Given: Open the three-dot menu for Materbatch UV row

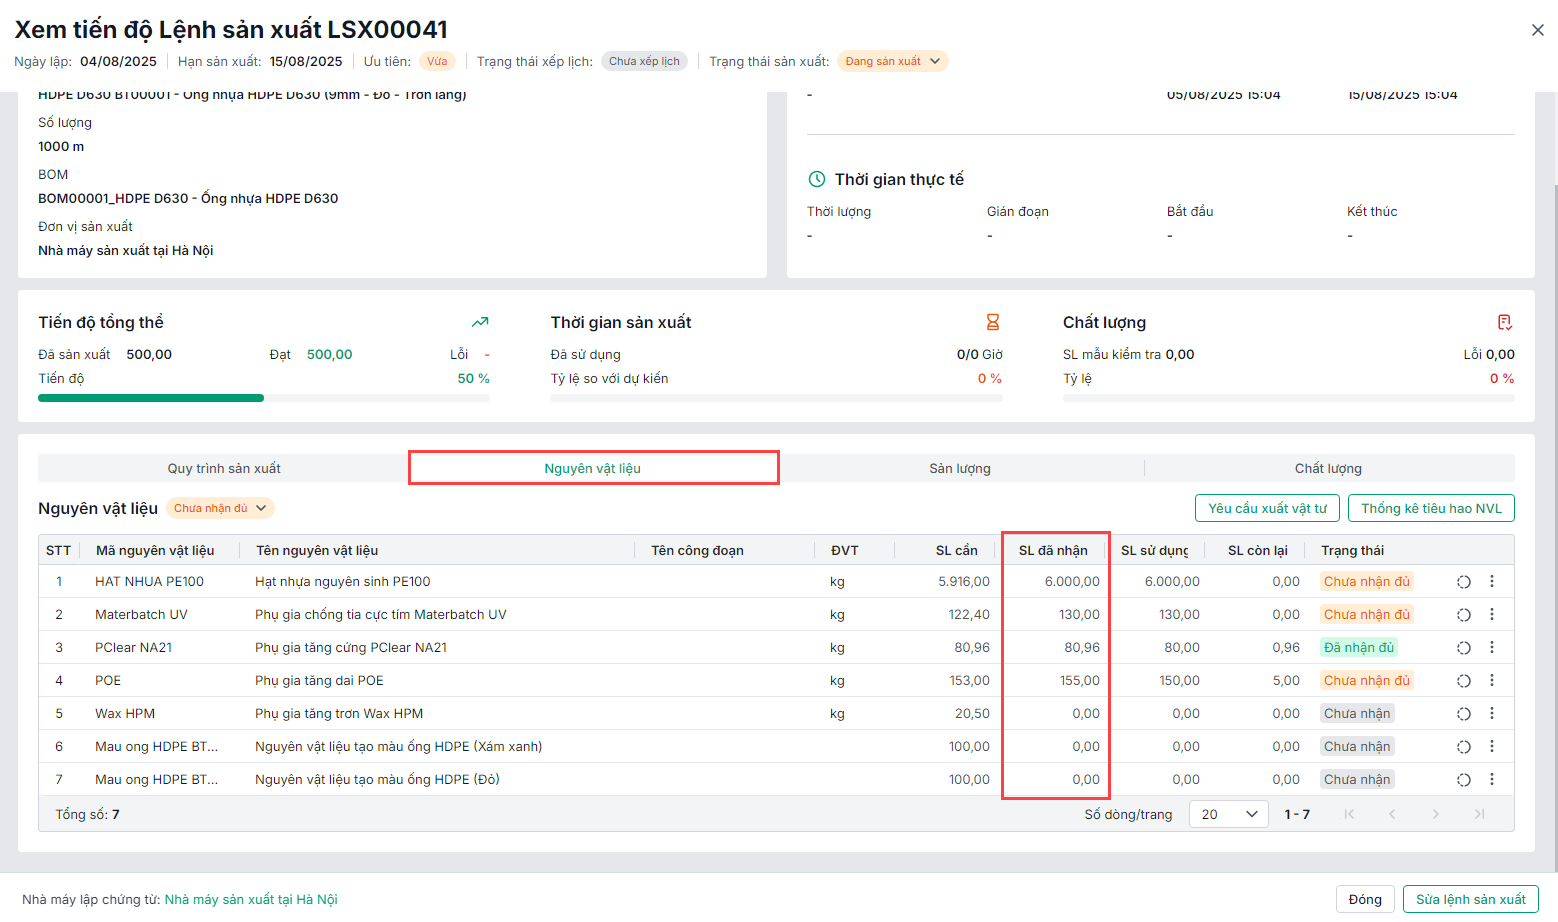Looking at the screenshot, I should pyautogui.click(x=1491, y=614).
